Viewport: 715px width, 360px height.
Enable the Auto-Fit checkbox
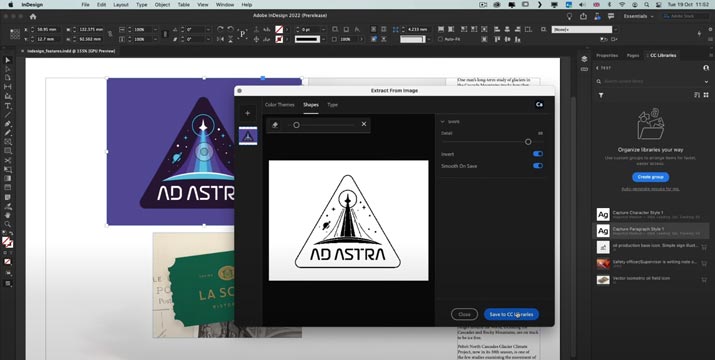440,40
